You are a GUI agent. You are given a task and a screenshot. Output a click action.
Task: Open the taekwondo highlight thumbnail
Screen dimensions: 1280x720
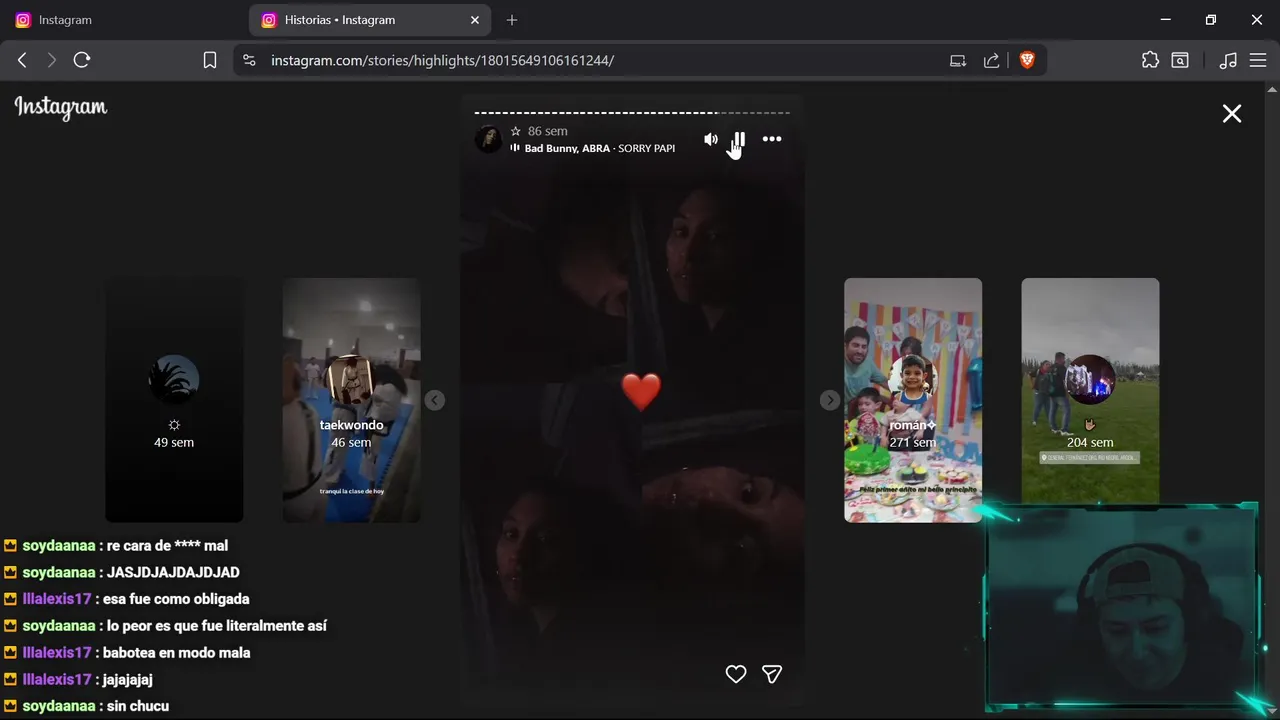[351, 400]
